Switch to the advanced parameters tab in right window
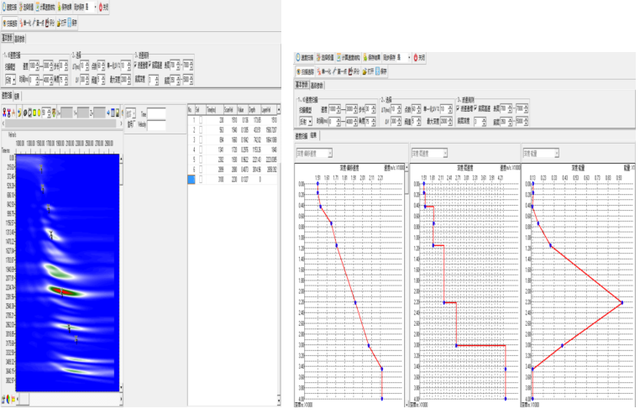Screen dimensions: 640x414 coord(317,85)
